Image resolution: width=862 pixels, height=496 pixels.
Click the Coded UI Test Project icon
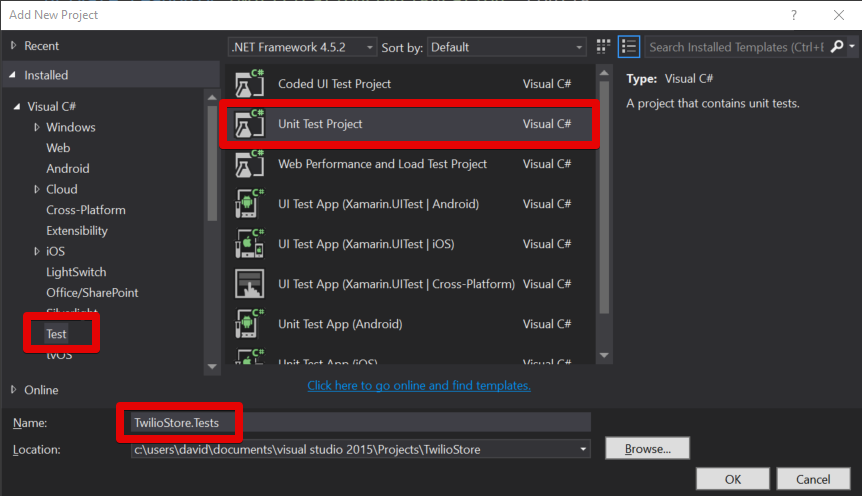coord(249,84)
